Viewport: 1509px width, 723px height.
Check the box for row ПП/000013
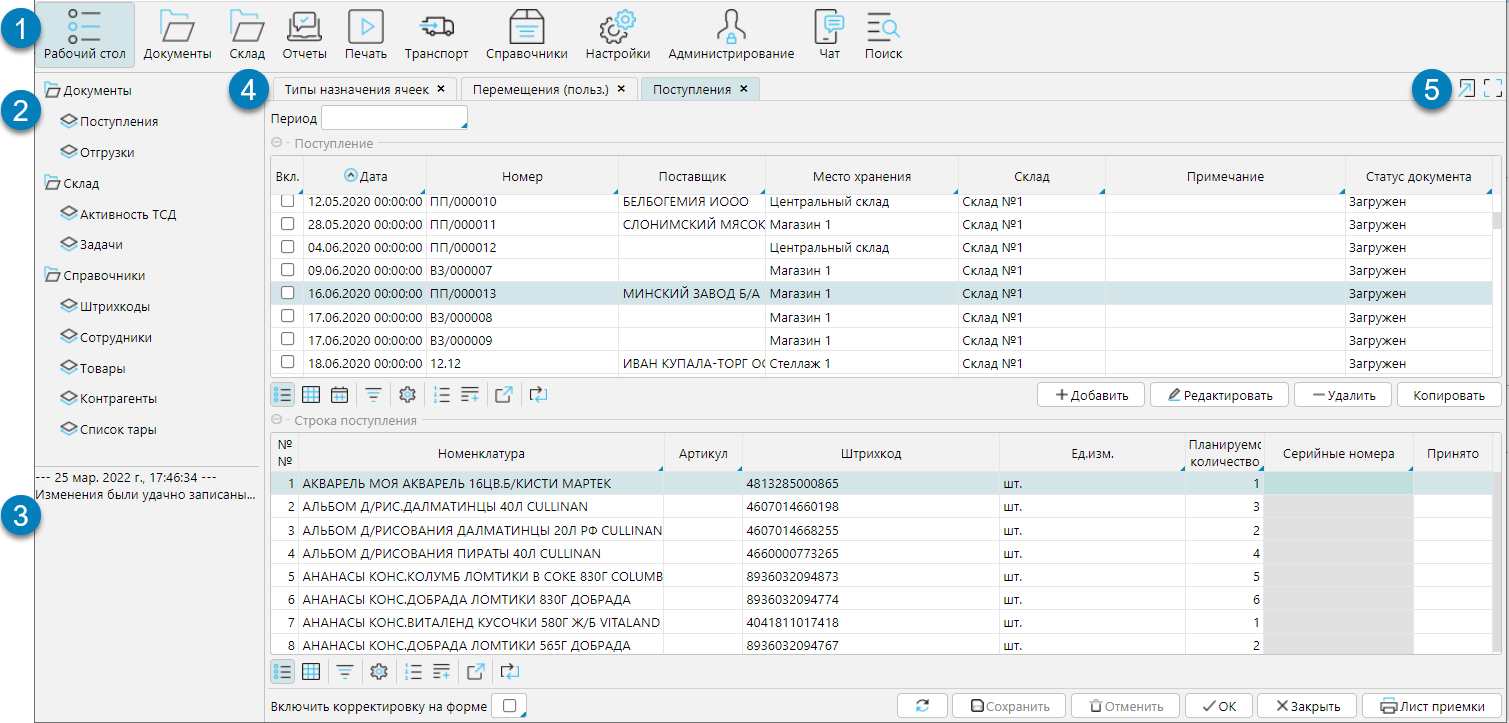point(288,294)
